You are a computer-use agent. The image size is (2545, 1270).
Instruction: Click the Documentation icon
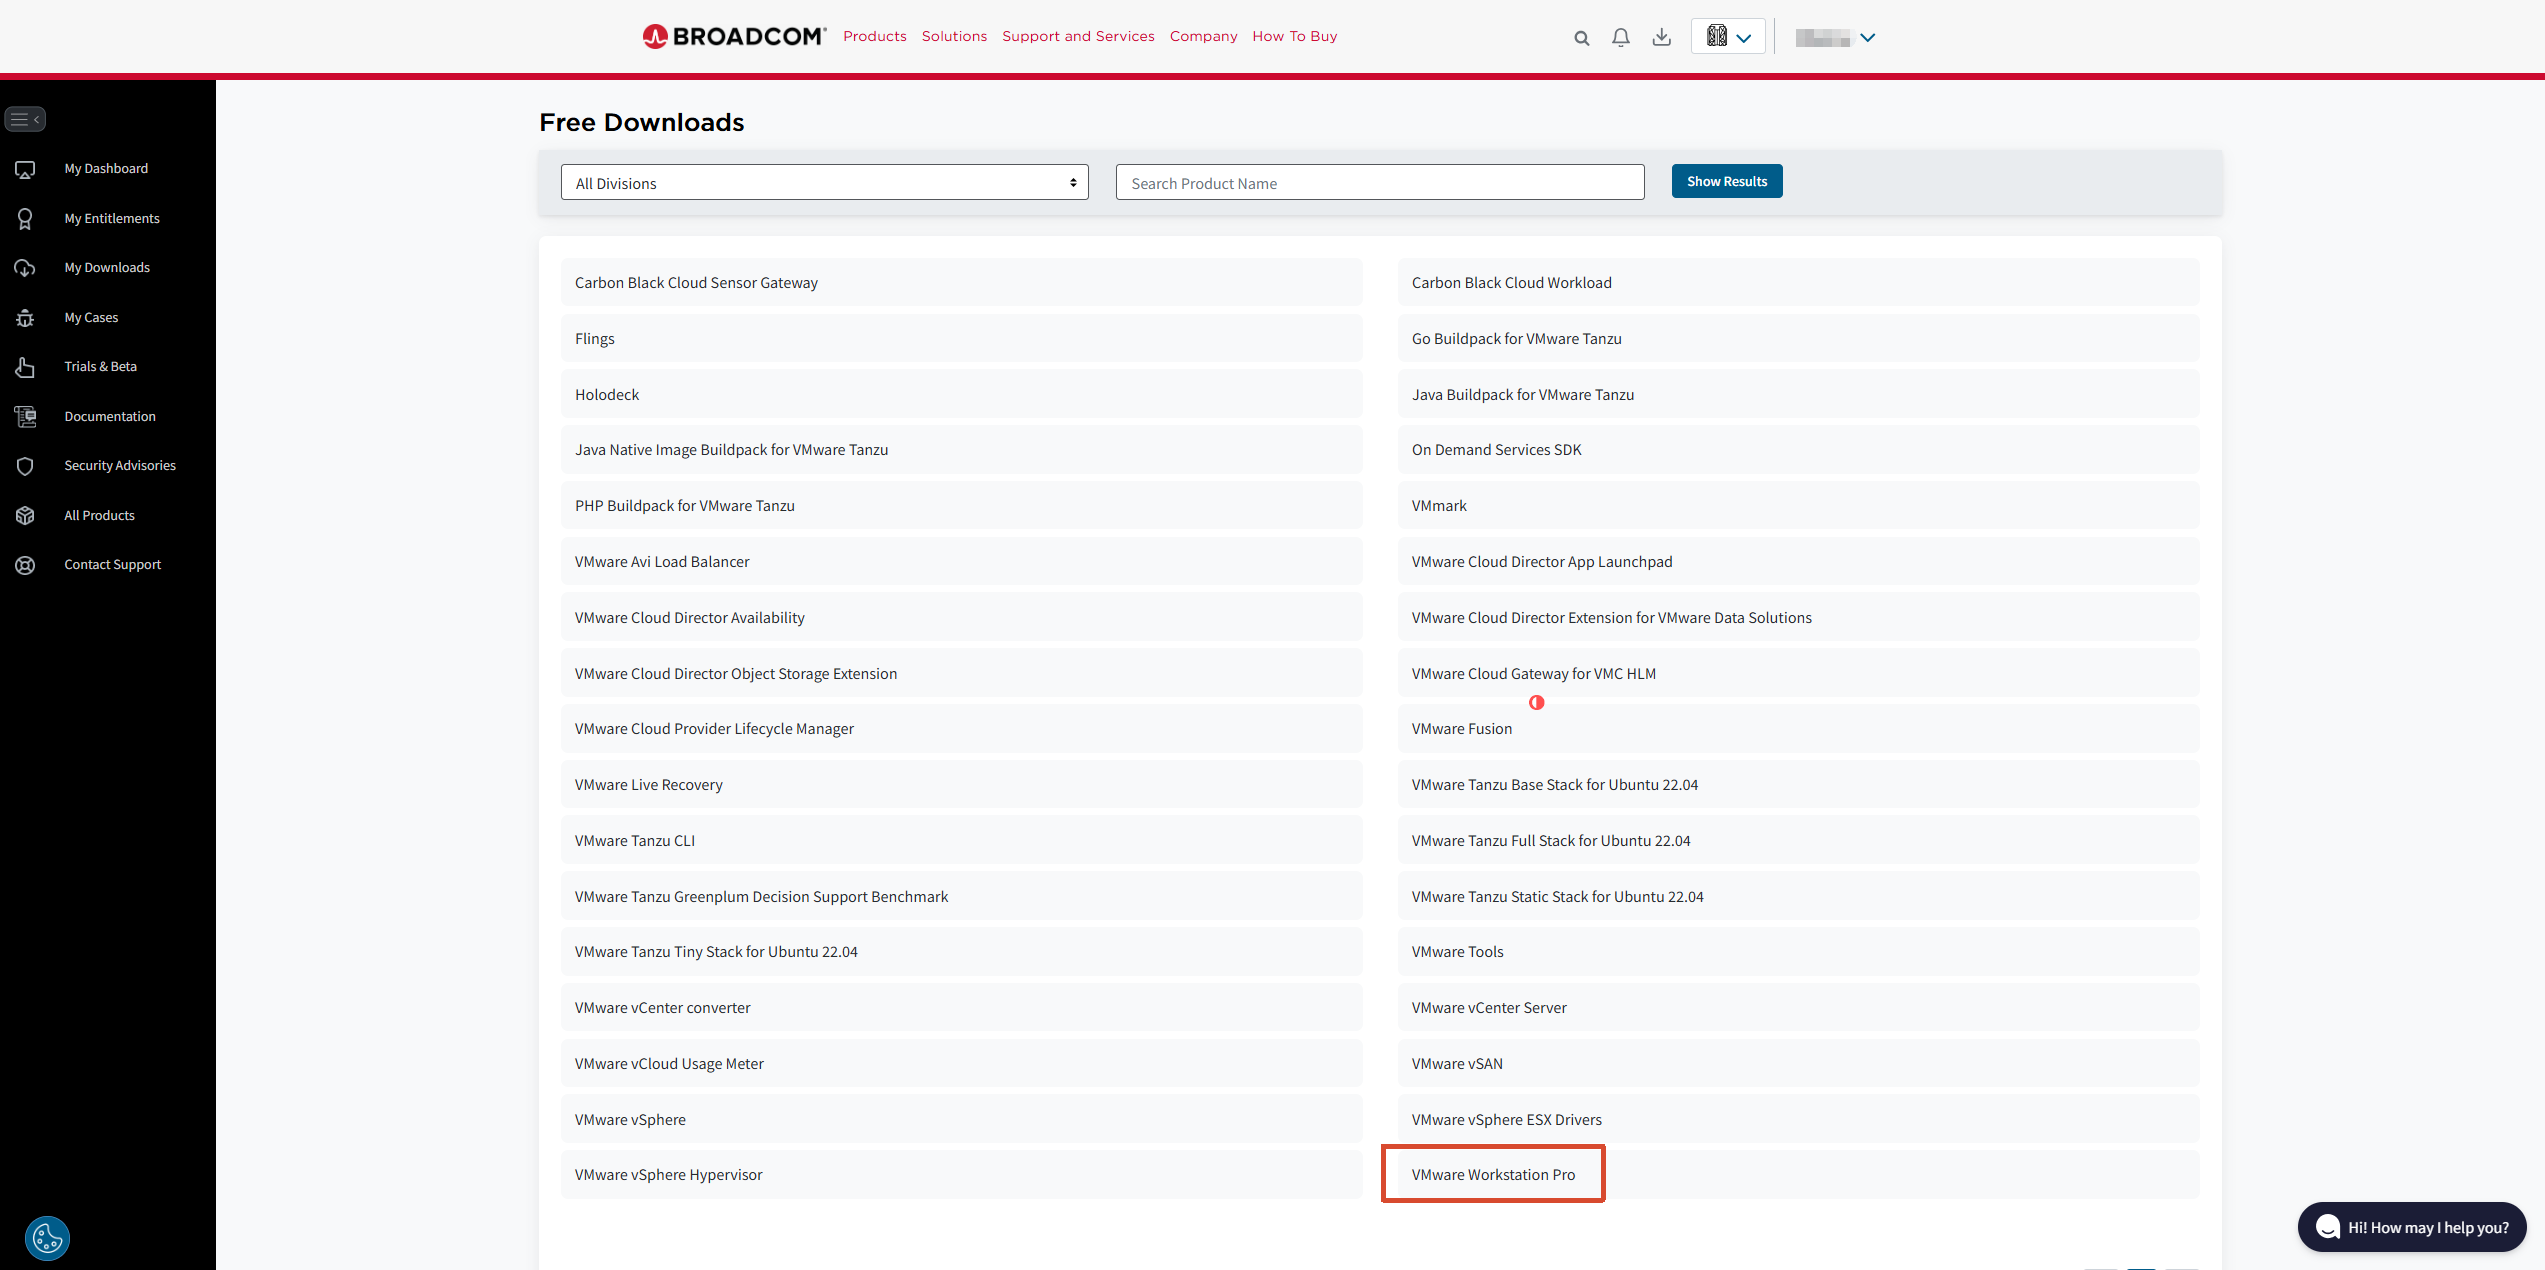tap(25, 417)
